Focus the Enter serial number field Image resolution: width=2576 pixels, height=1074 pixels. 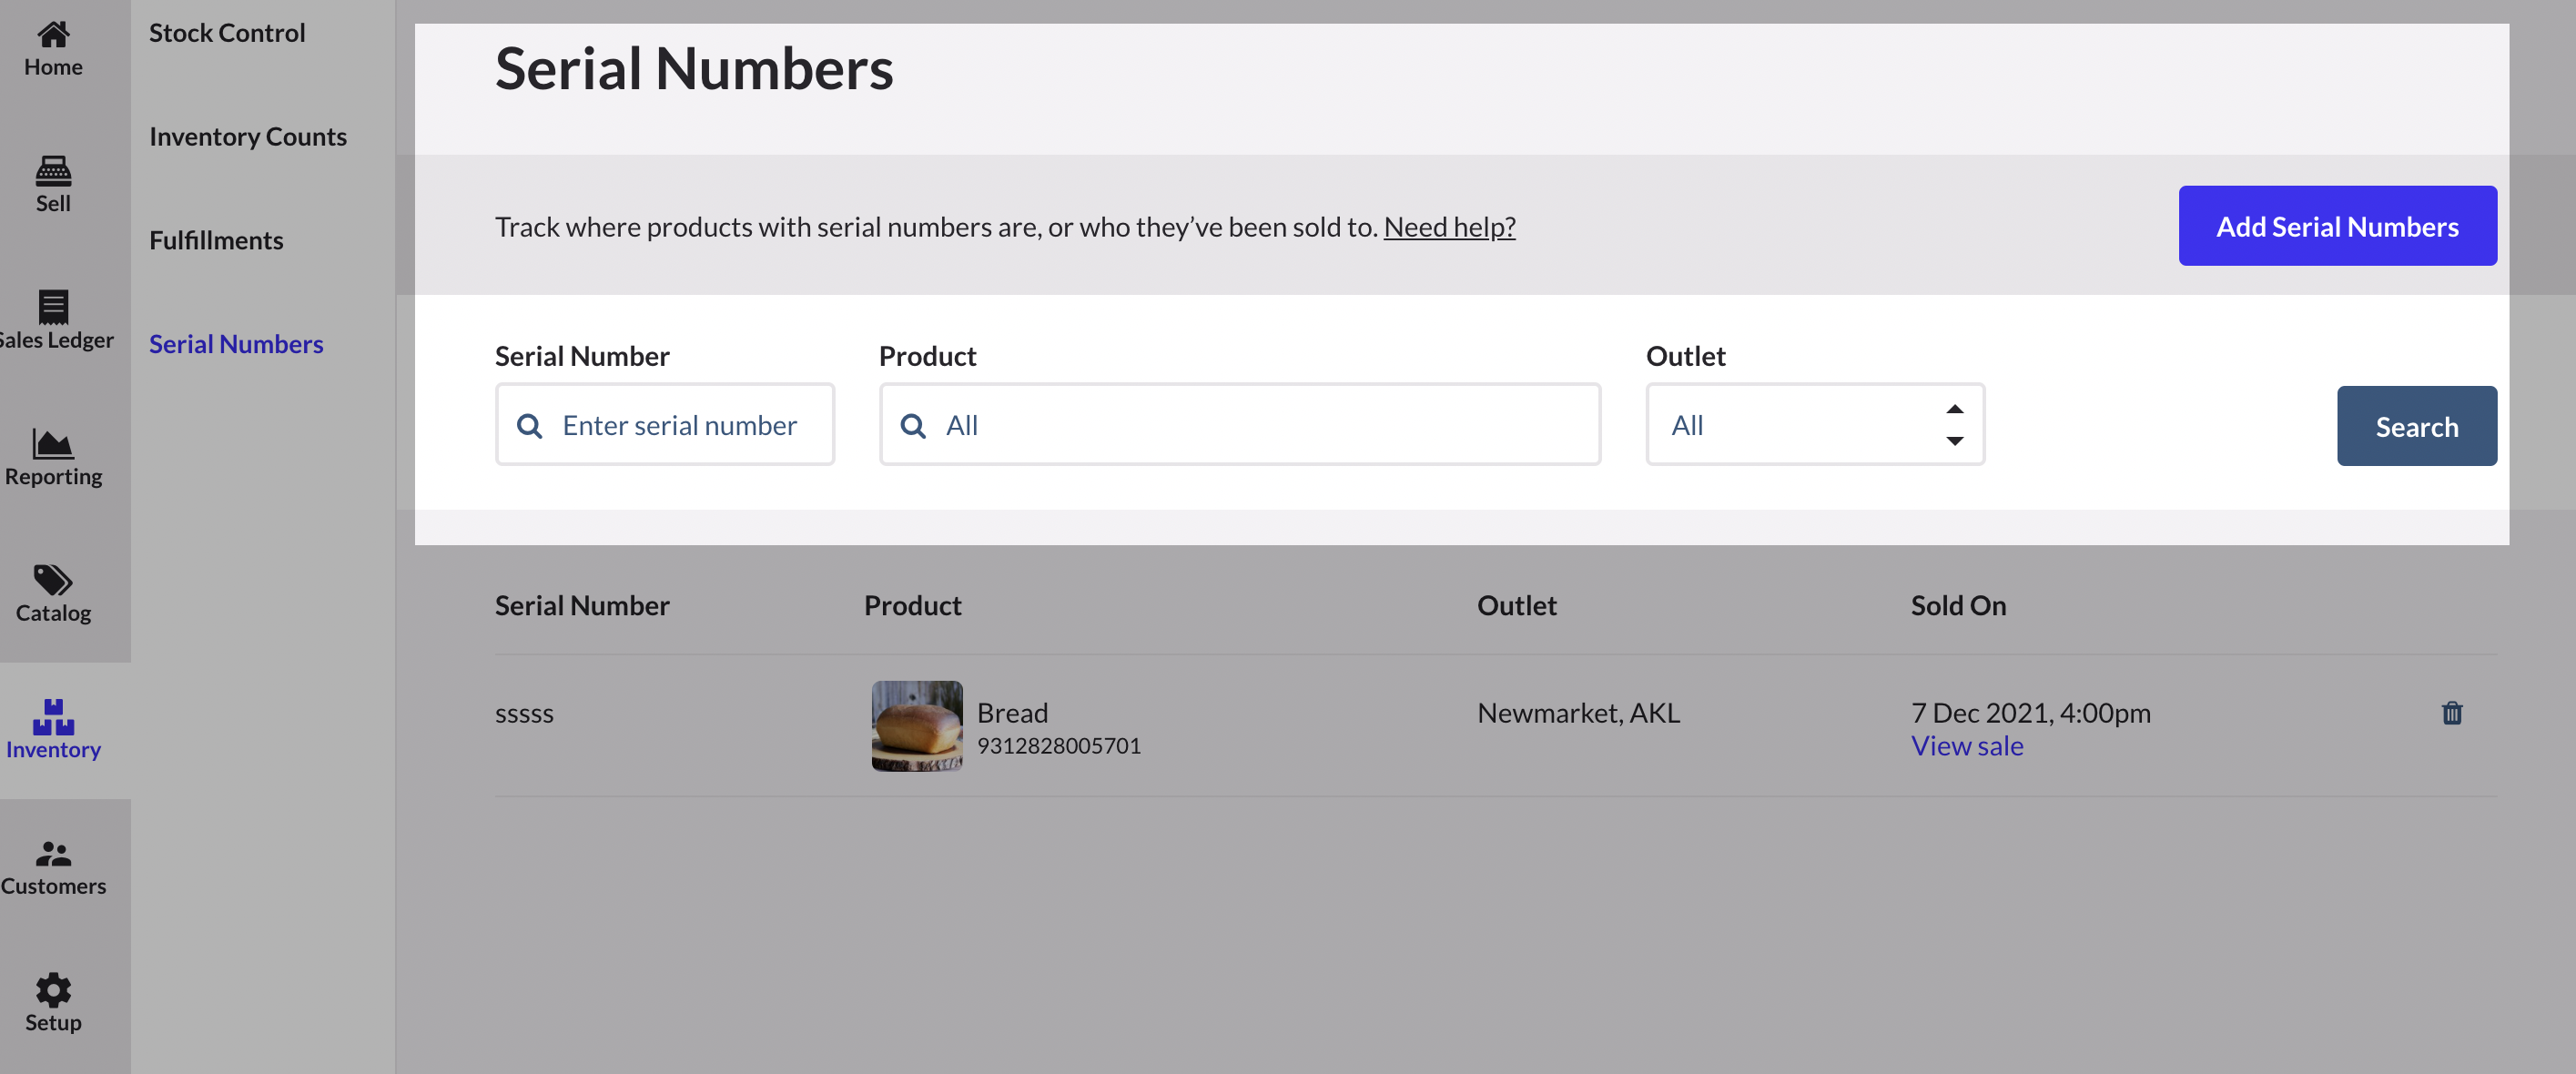(678, 425)
